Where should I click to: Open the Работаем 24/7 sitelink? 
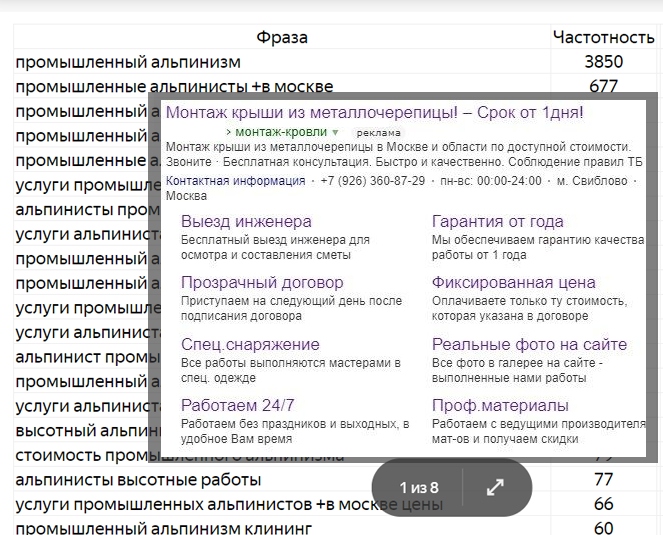pos(238,406)
